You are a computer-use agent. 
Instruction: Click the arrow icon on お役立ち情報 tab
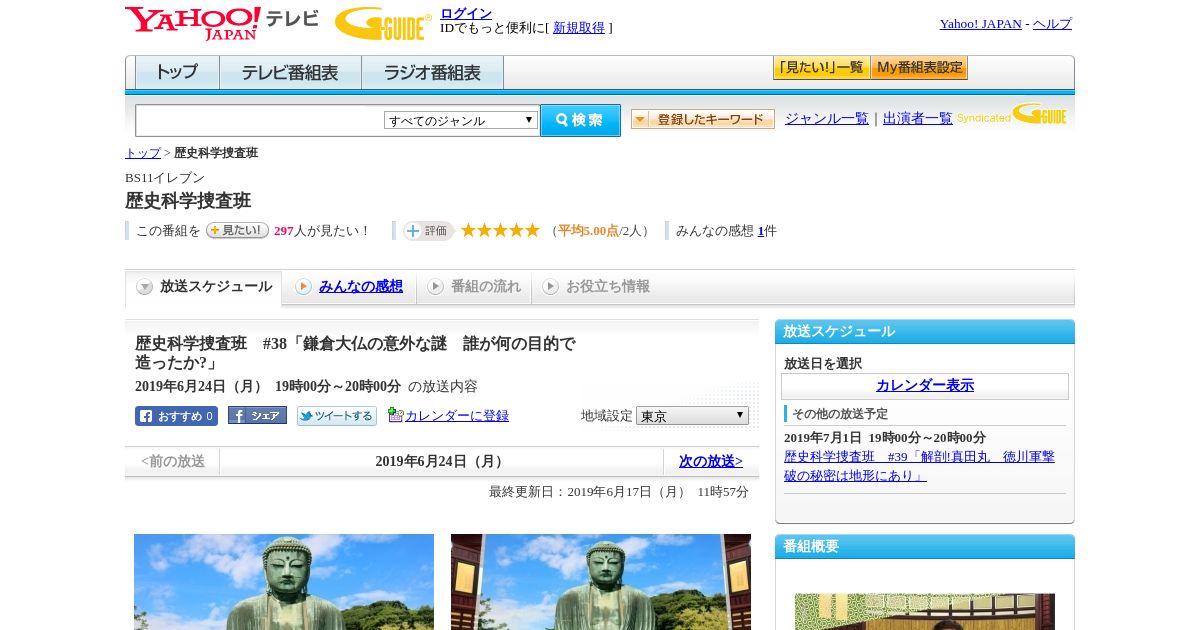pyautogui.click(x=550, y=287)
